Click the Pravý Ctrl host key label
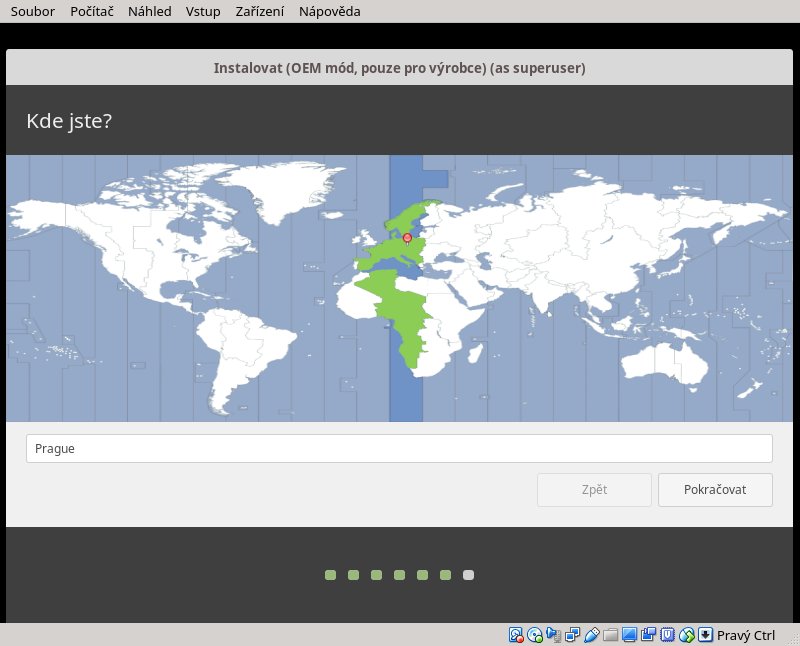The image size is (800, 646). coord(746,635)
